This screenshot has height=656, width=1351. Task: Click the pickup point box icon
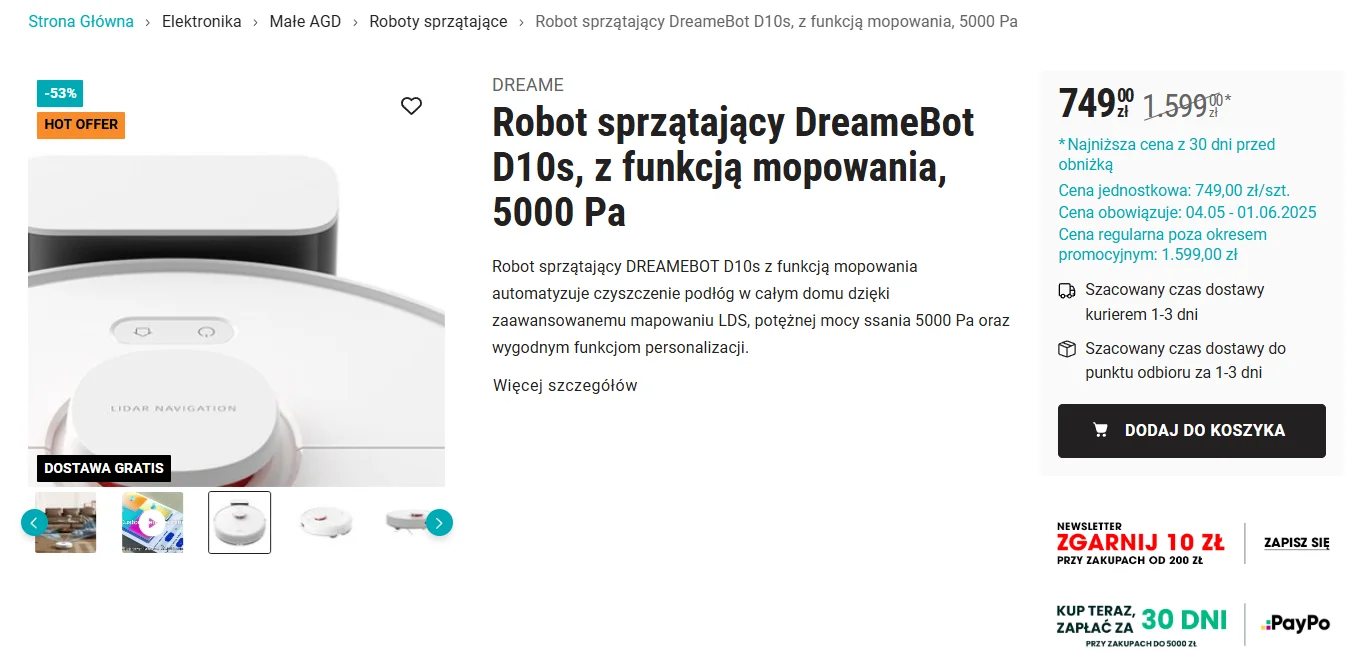pyautogui.click(x=1067, y=349)
